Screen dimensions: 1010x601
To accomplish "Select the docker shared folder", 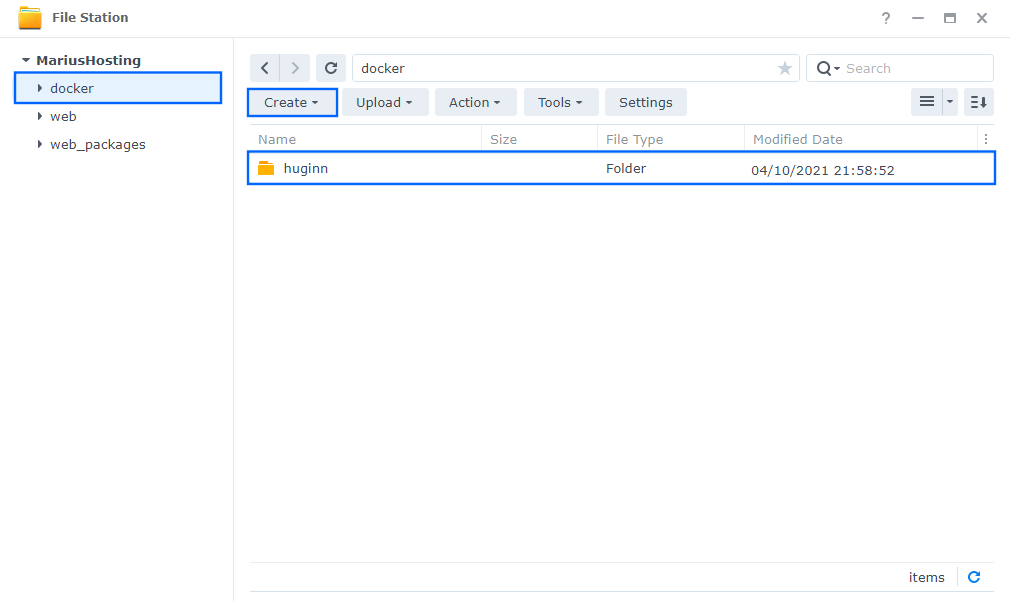I will coord(118,88).
